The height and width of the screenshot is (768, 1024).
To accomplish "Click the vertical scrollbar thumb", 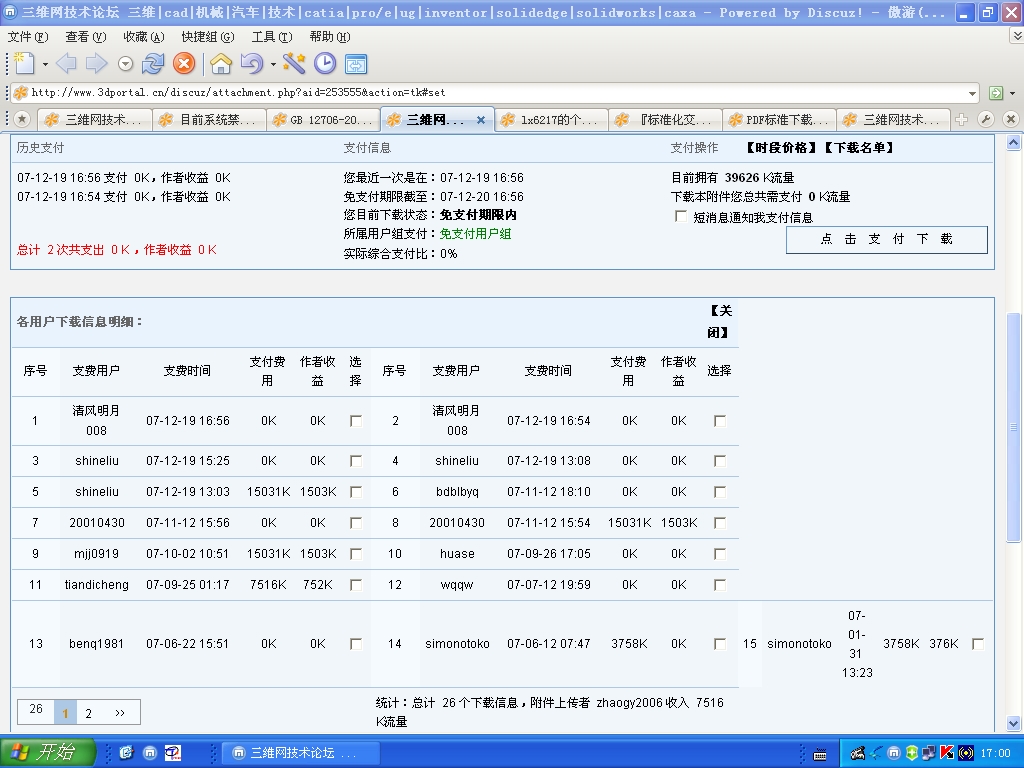I will 1014,428.
